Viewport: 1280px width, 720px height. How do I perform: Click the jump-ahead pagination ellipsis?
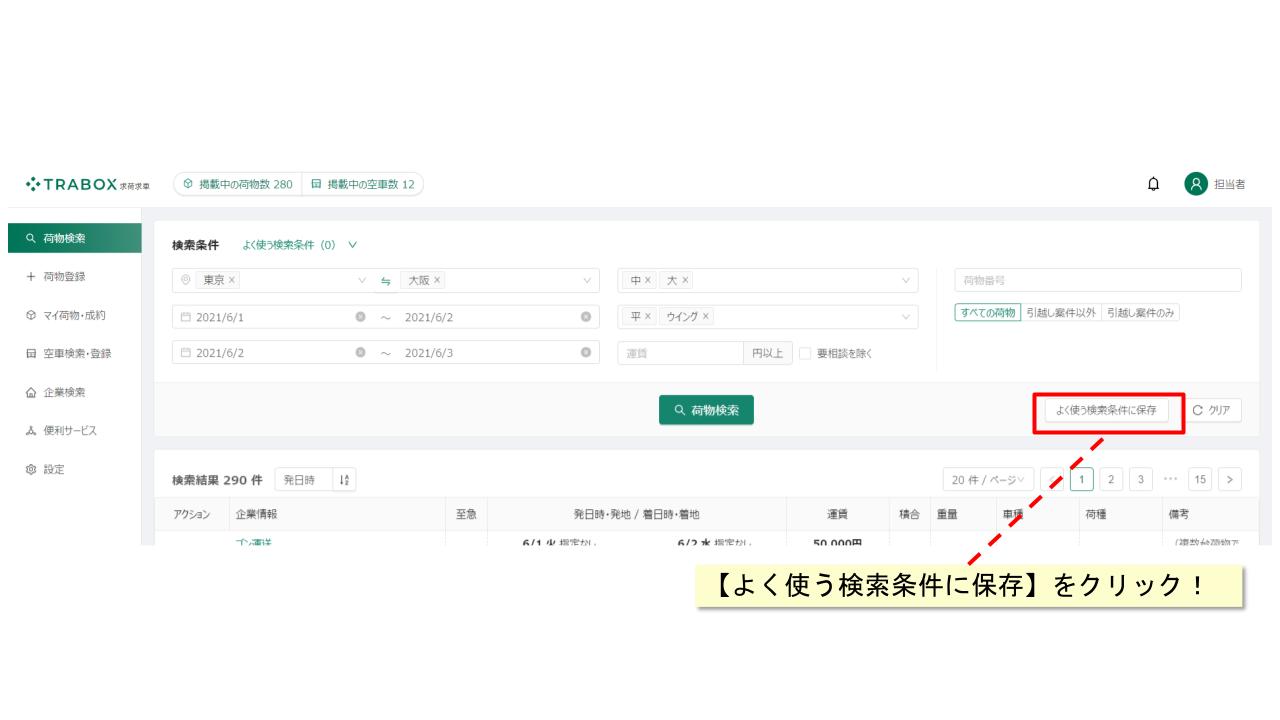pyautogui.click(x=1170, y=480)
